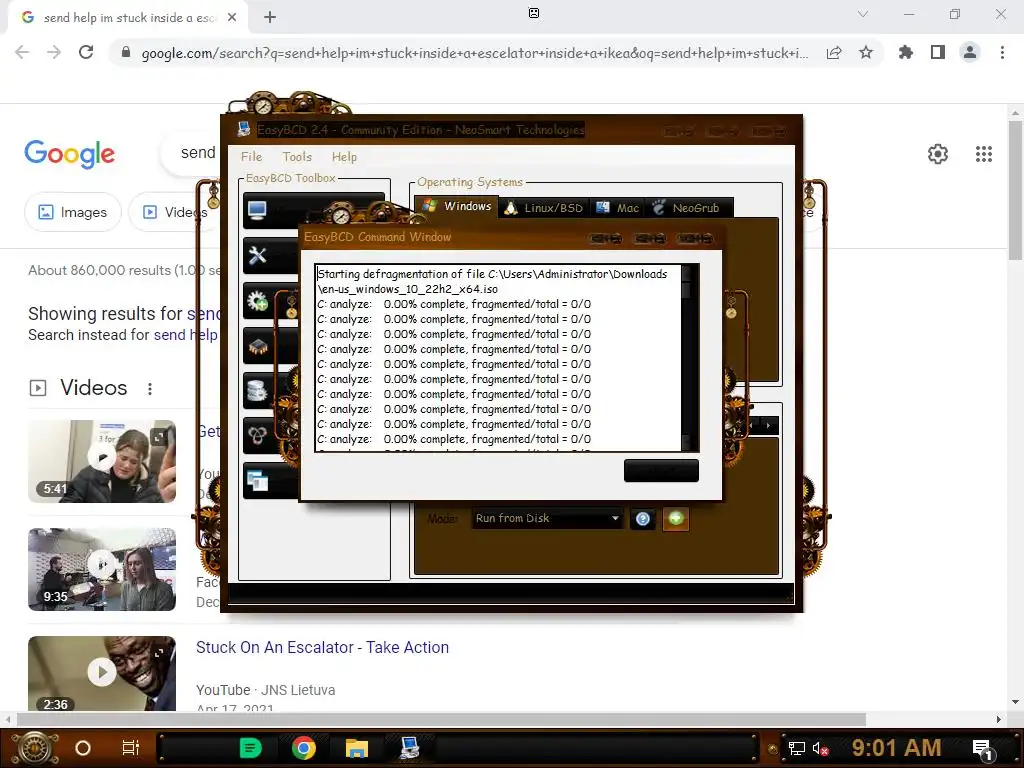
Task: Open Google apps grid
Action: pos(984,154)
